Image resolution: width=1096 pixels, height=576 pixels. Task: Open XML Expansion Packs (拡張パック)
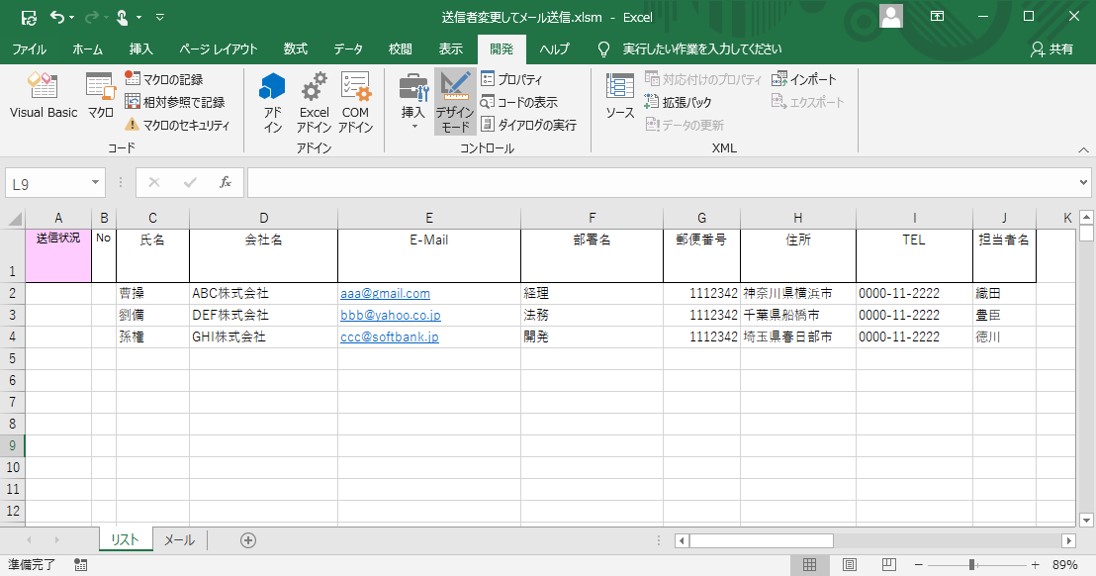[678, 102]
